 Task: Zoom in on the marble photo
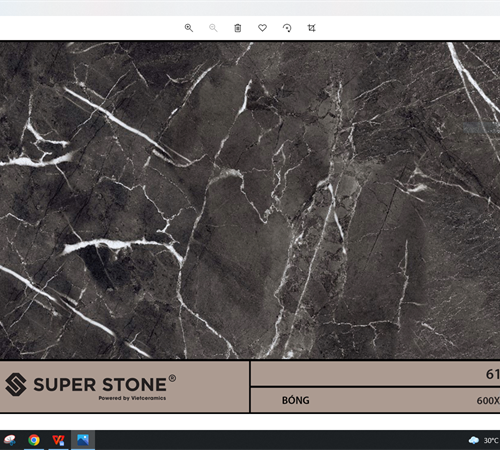pos(189,28)
